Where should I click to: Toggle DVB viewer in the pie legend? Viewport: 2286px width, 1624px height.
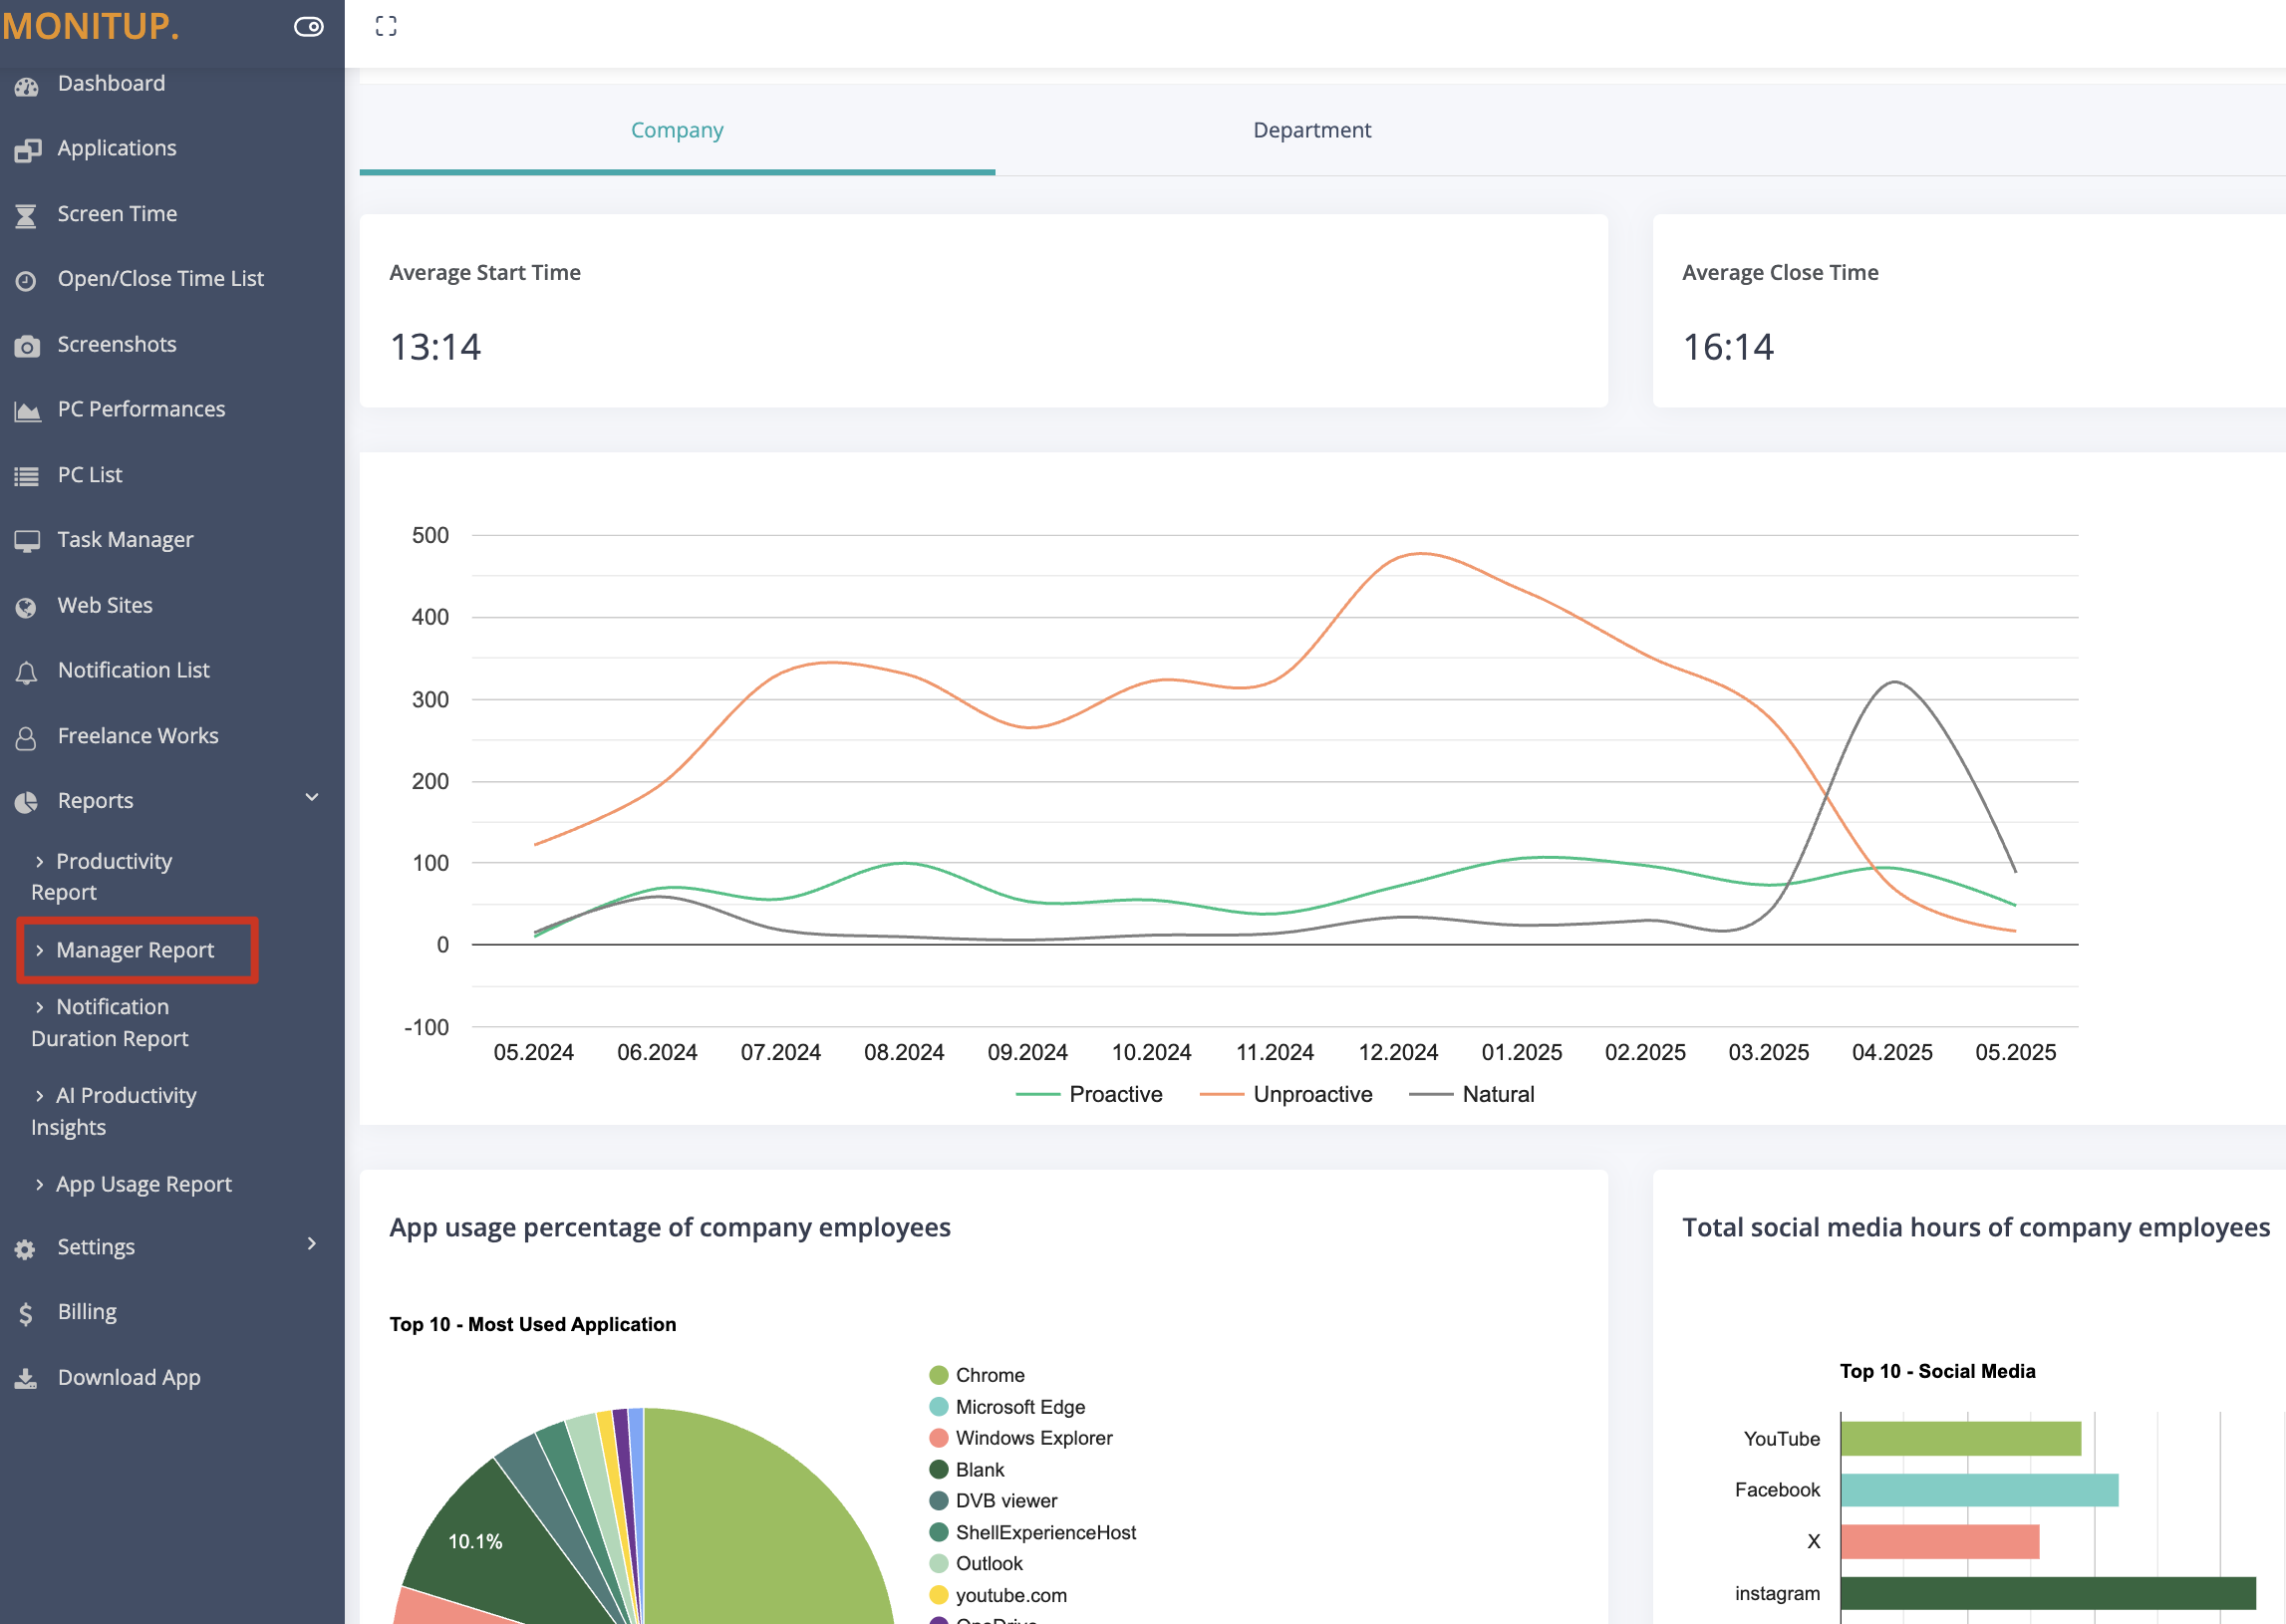993,1501
